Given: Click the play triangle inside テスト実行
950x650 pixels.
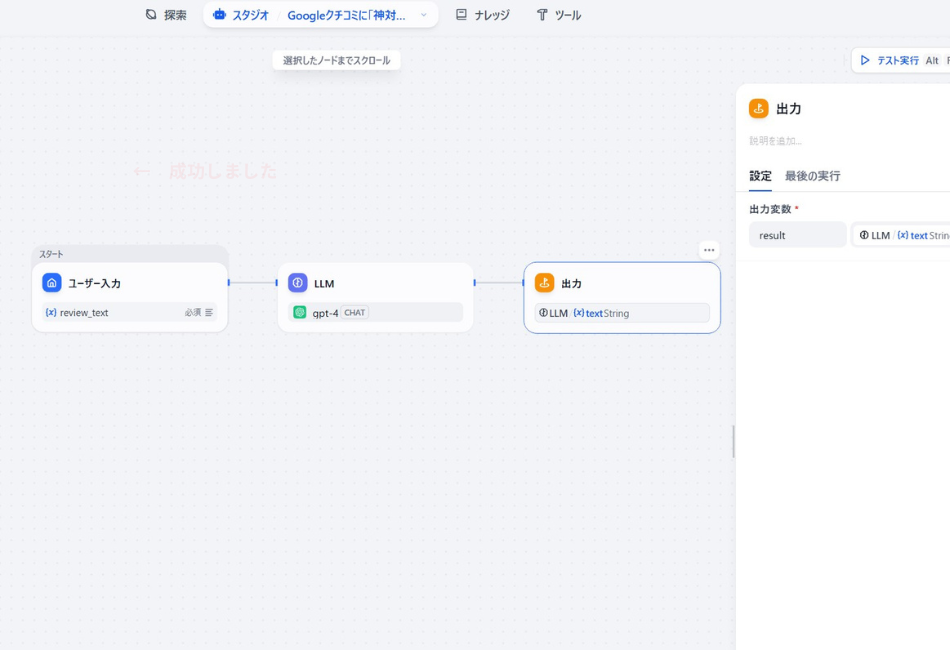Looking at the screenshot, I should 864,60.
